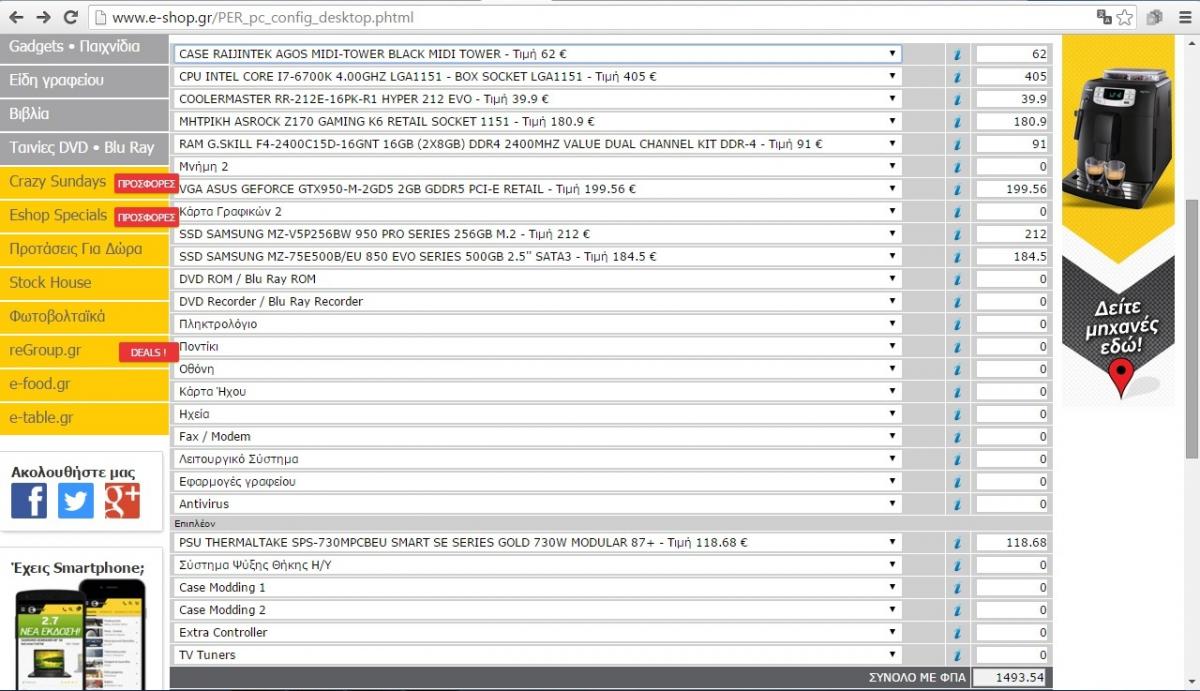The image size is (1200, 691).
Task: Click the price field showing 118.68
Action: pos(1013,543)
